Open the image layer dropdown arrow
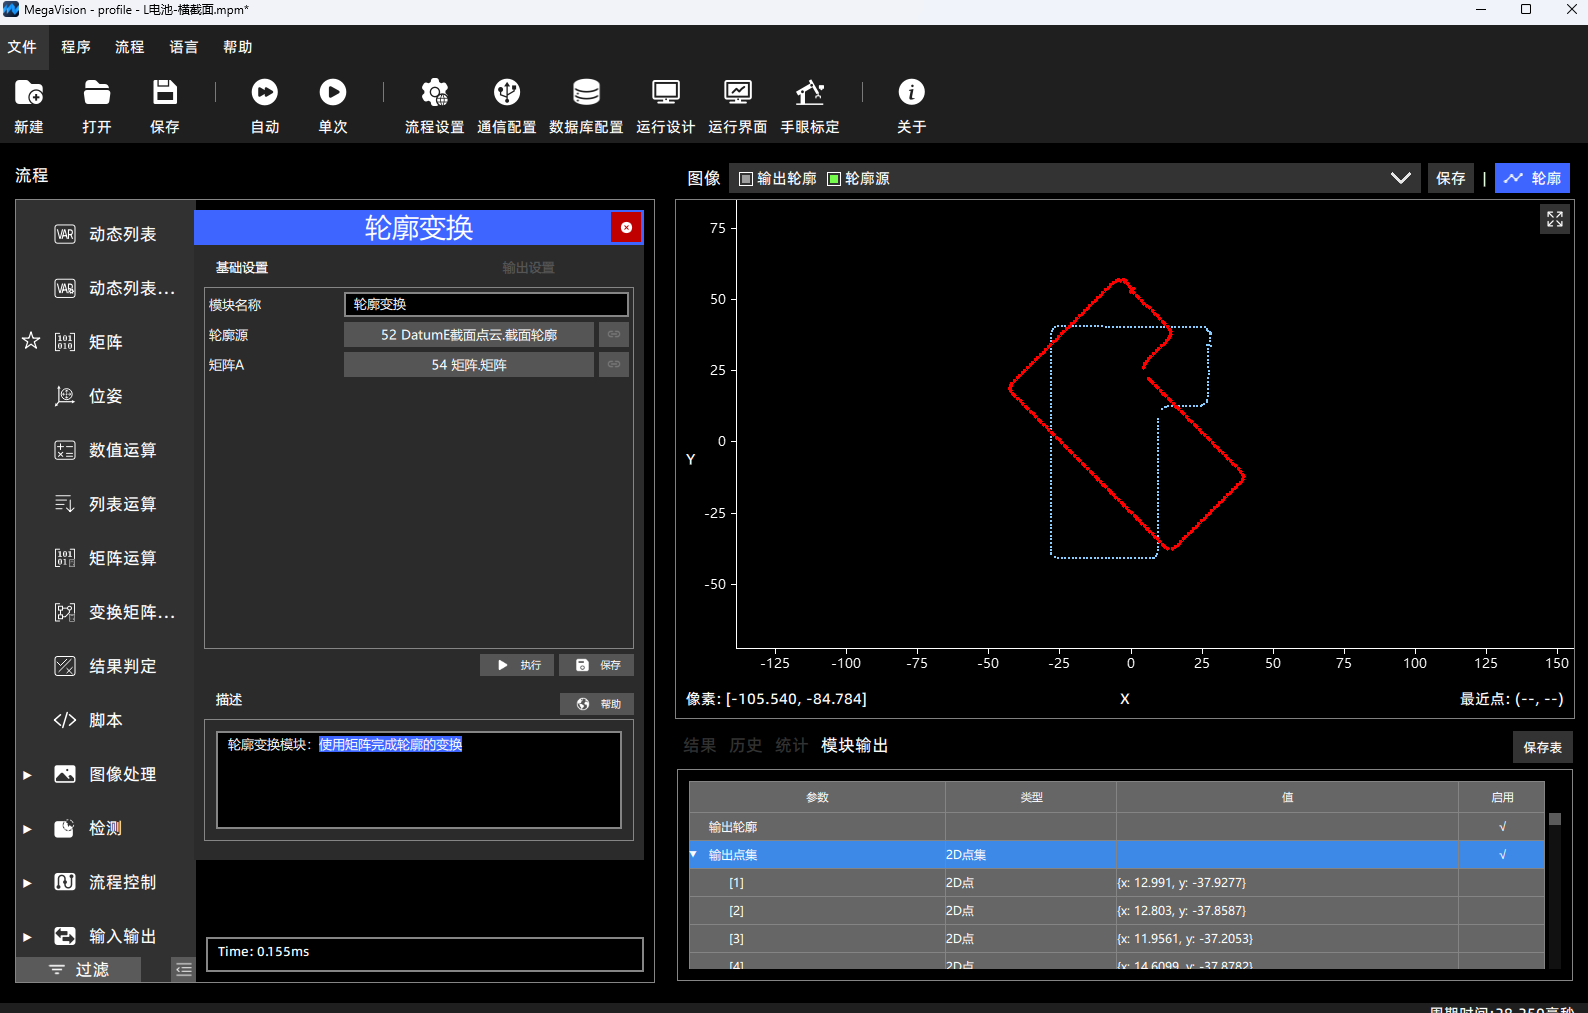Viewport: 1588px width, 1013px height. (1401, 178)
